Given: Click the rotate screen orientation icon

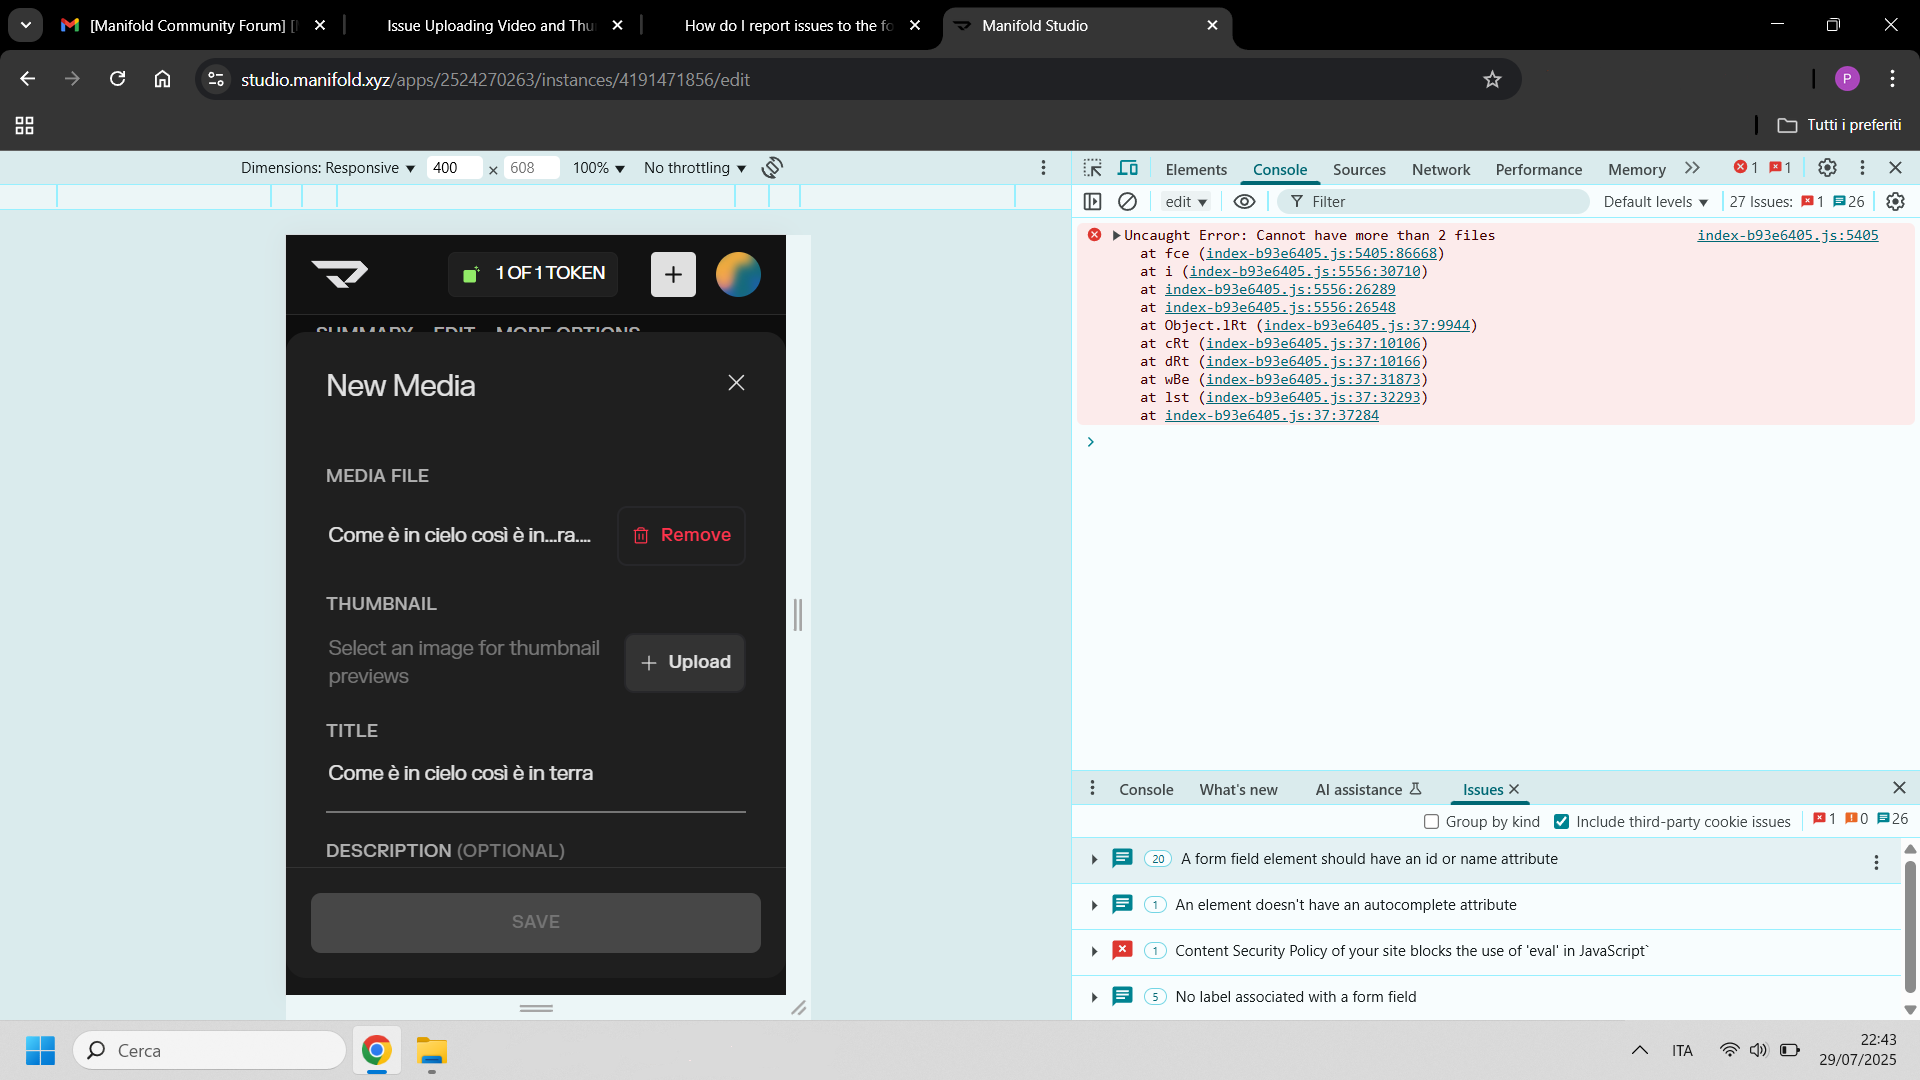Looking at the screenshot, I should click(x=772, y=168).
